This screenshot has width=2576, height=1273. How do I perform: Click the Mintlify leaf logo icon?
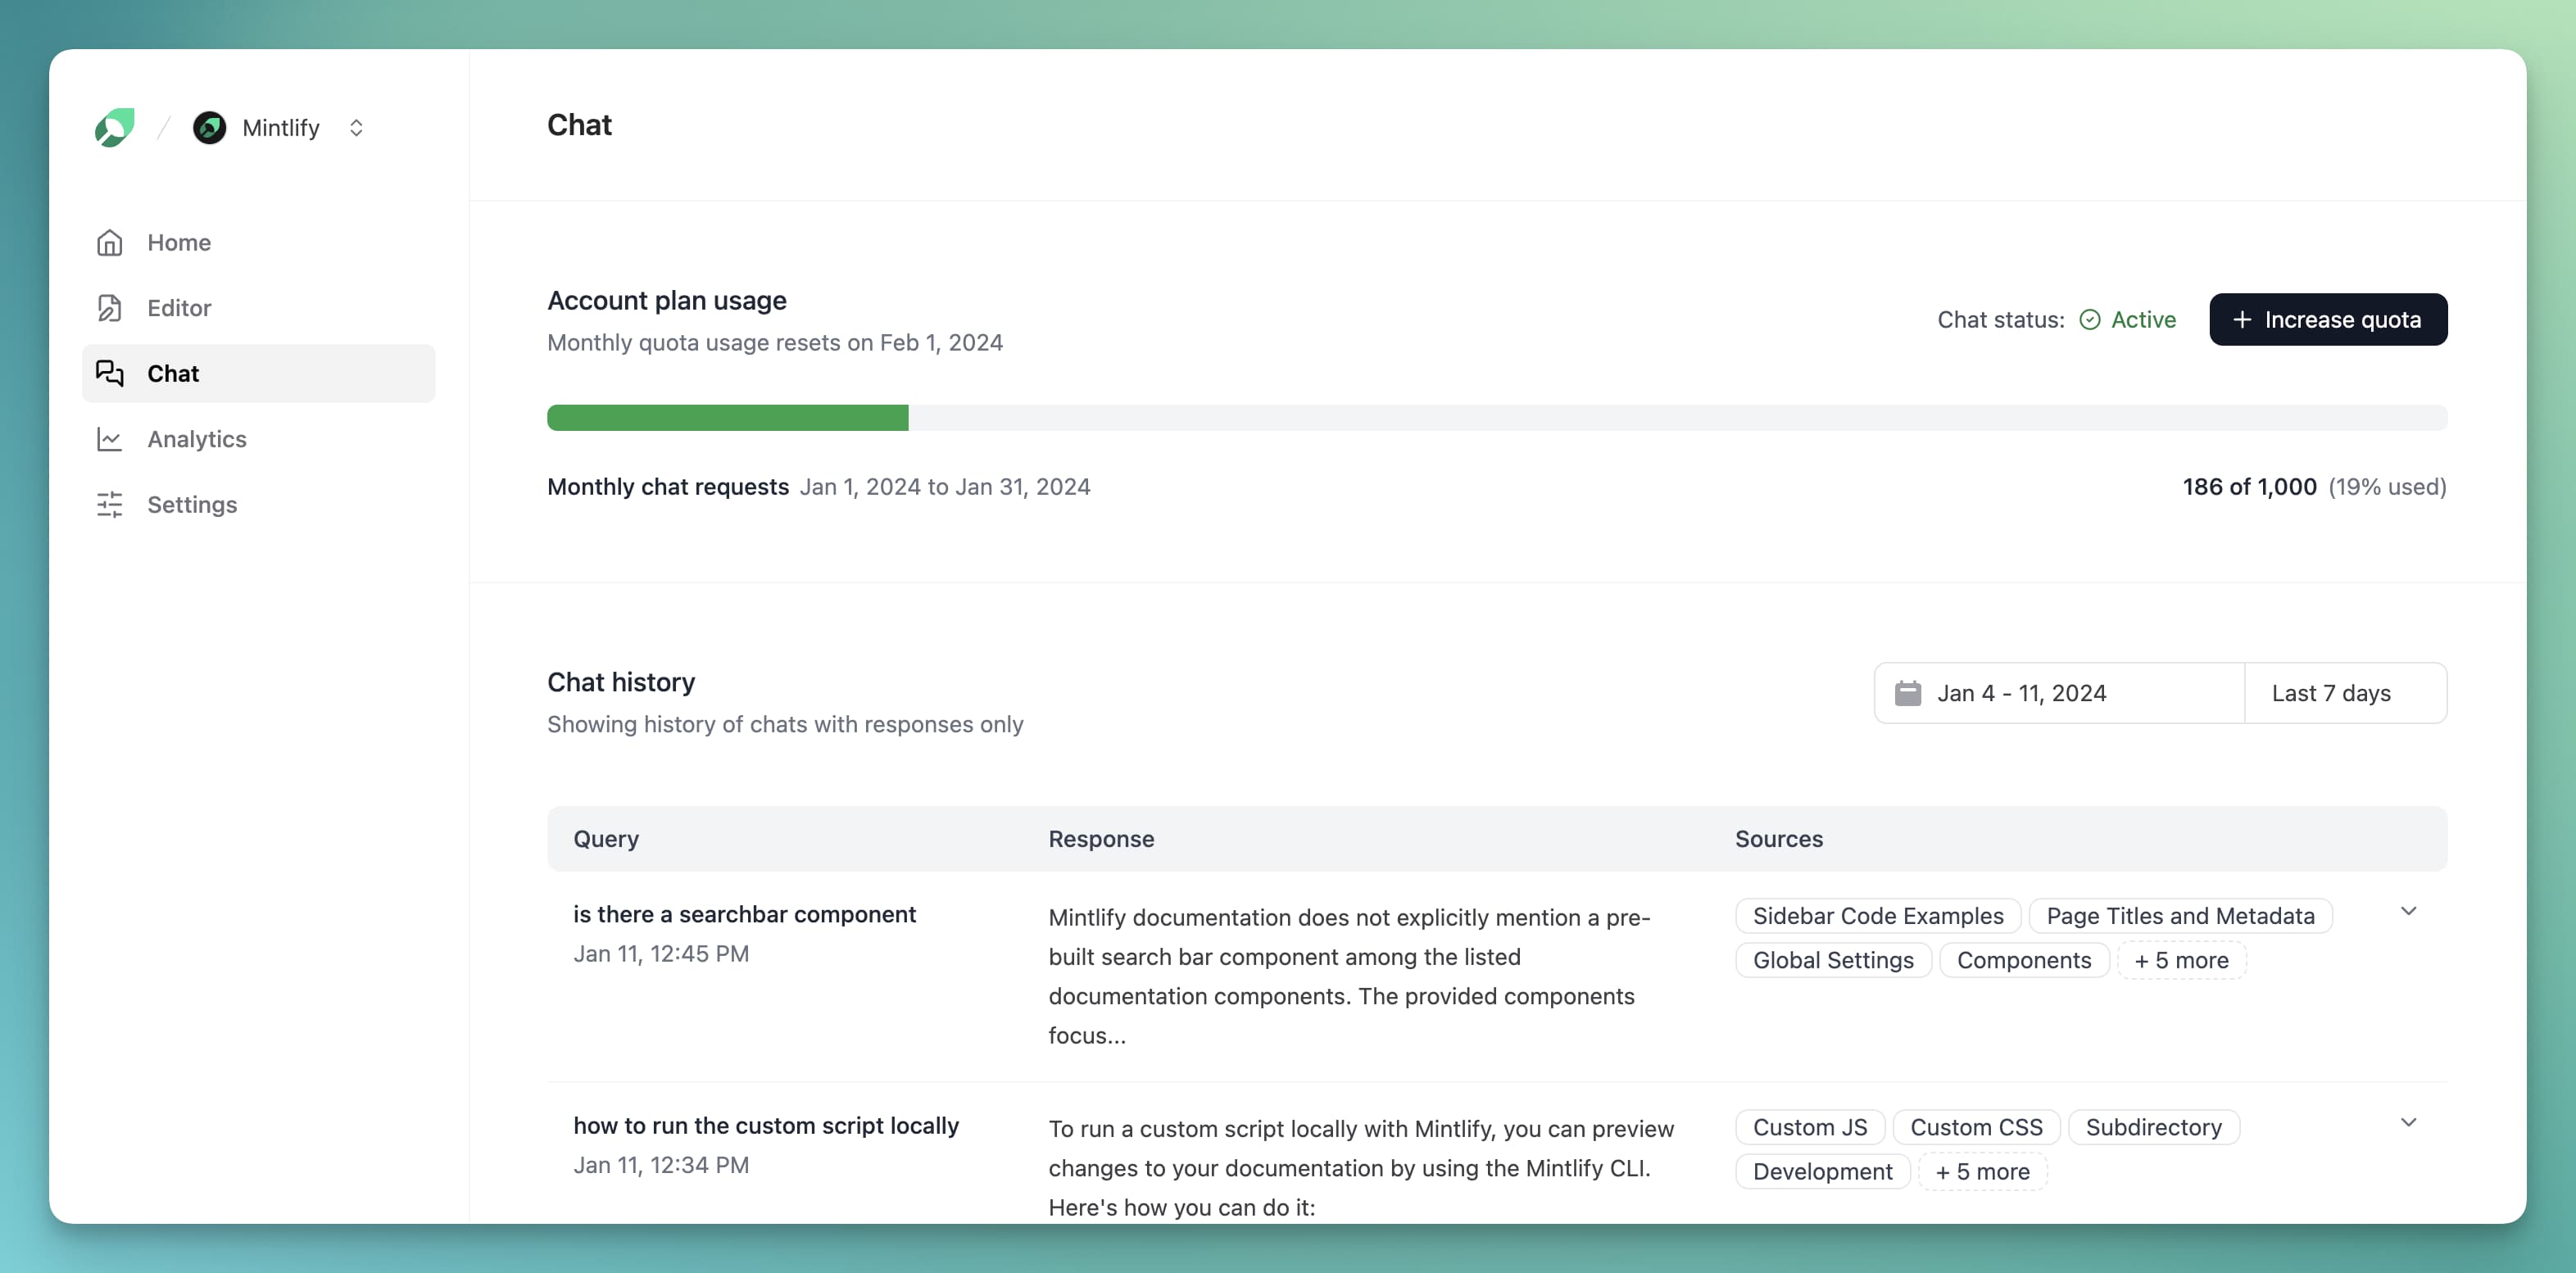coord(114,128)
